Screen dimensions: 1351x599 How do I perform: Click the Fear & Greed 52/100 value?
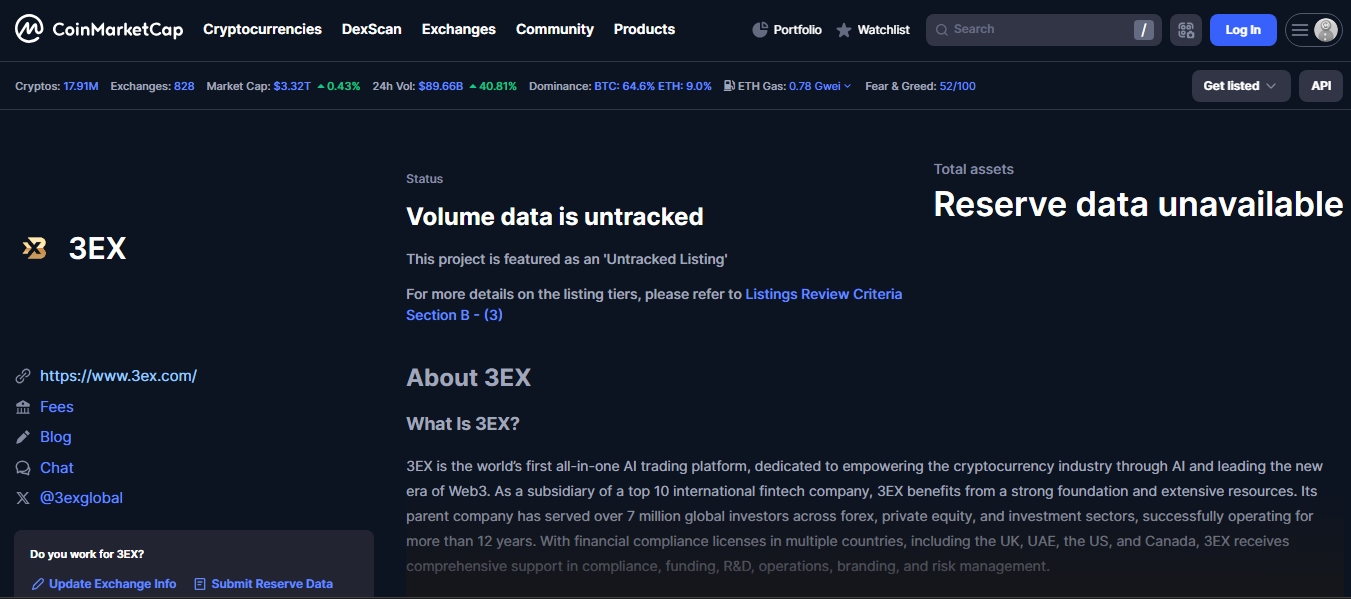click(x=957, y=86)
